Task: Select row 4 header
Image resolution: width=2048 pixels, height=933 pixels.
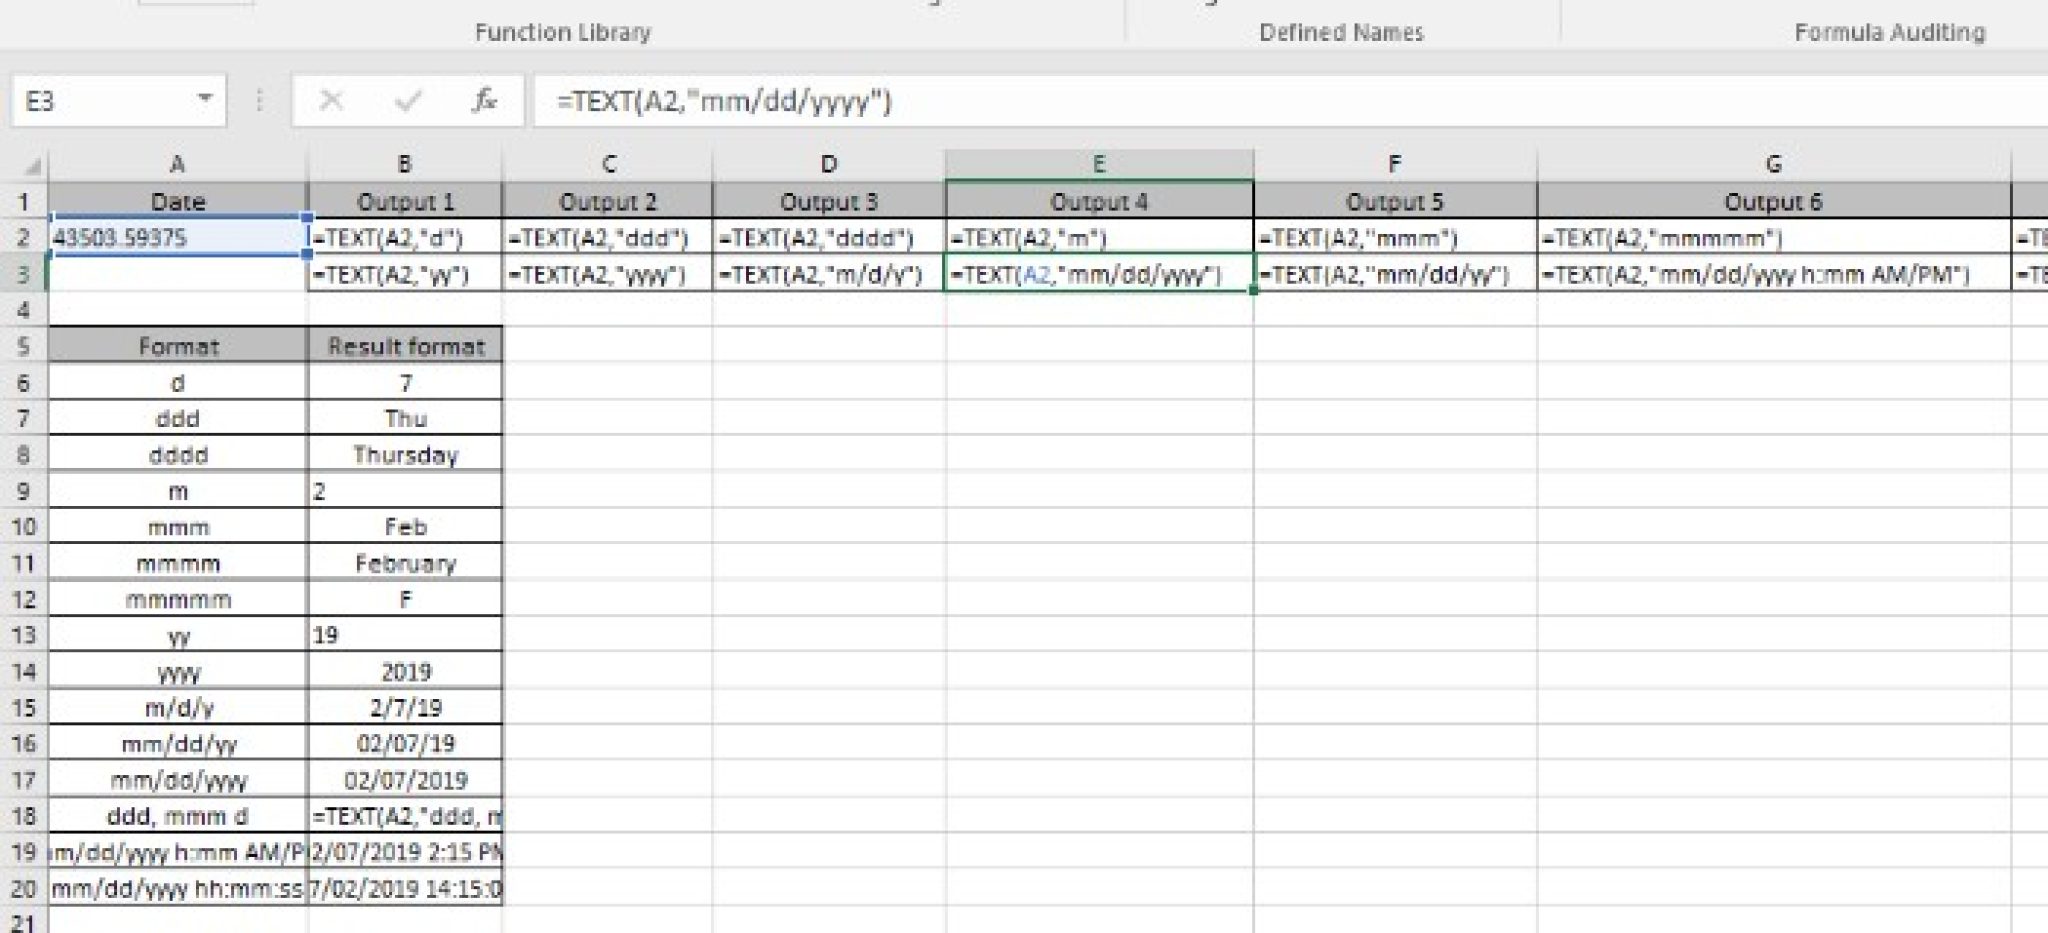Action: [23, 310]
